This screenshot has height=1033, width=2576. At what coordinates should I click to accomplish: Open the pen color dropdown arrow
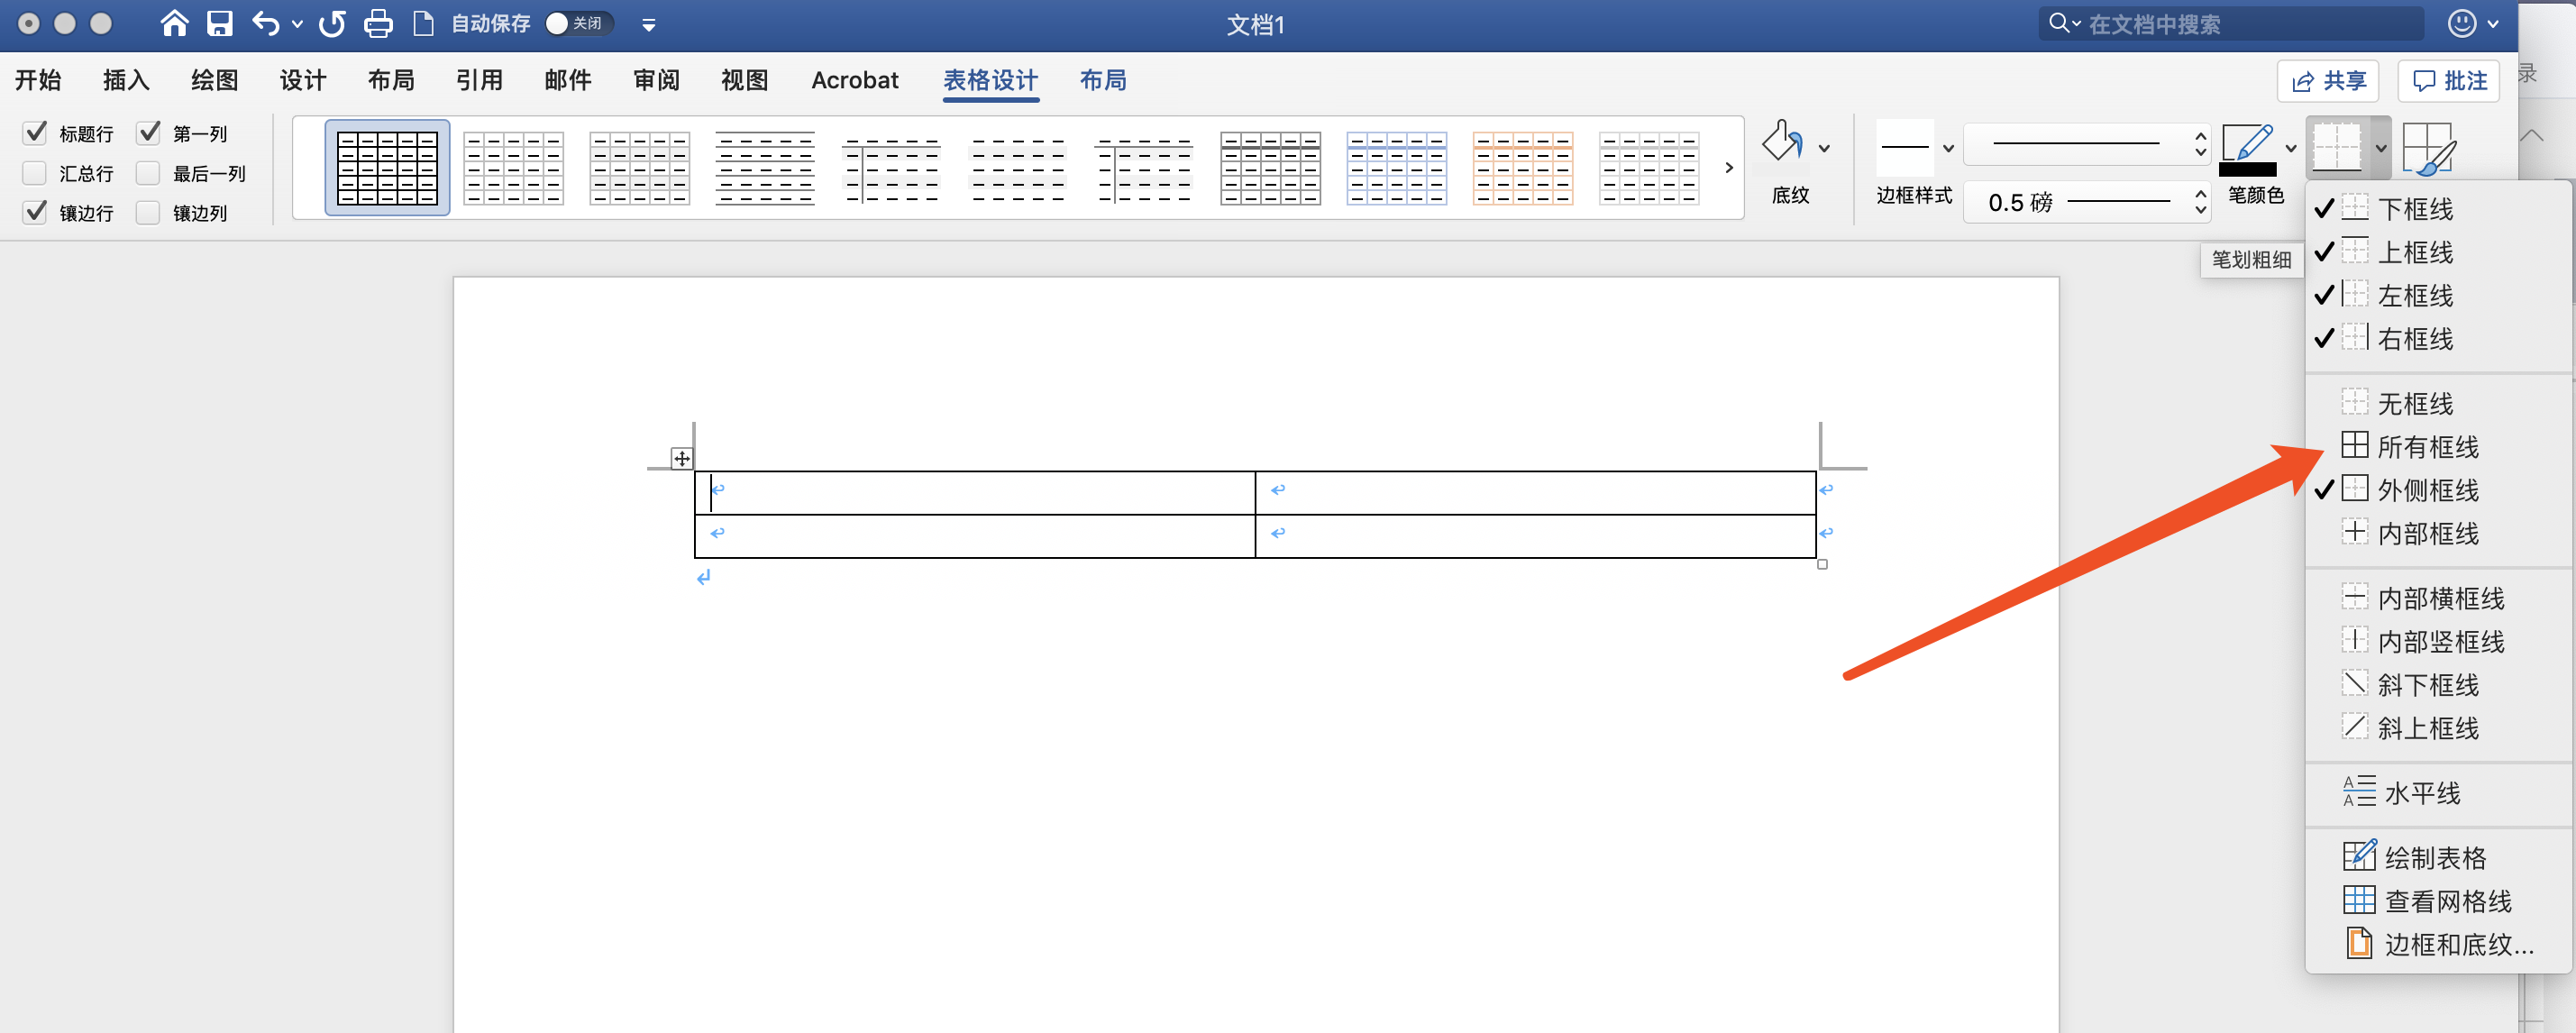point(2291,148)
